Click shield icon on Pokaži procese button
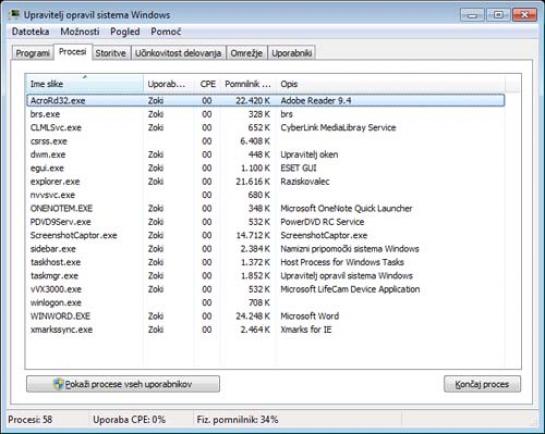The image size is (545, 434). (58, 384)
